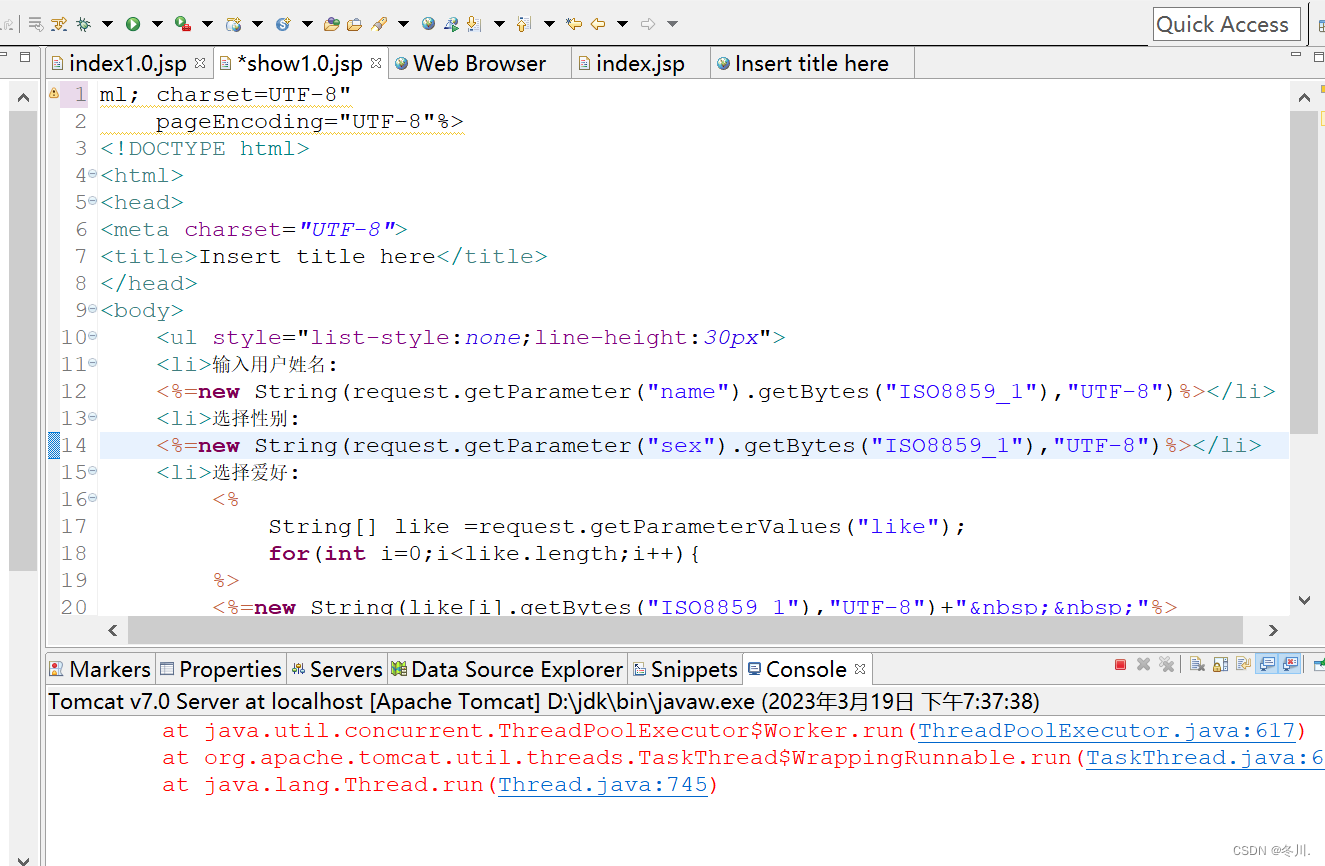Image resolution: width=1325 pixels, height=866 pixels.
Task: Toggle the Scroll Lock icon in Console
Action: coord(1221,664)
